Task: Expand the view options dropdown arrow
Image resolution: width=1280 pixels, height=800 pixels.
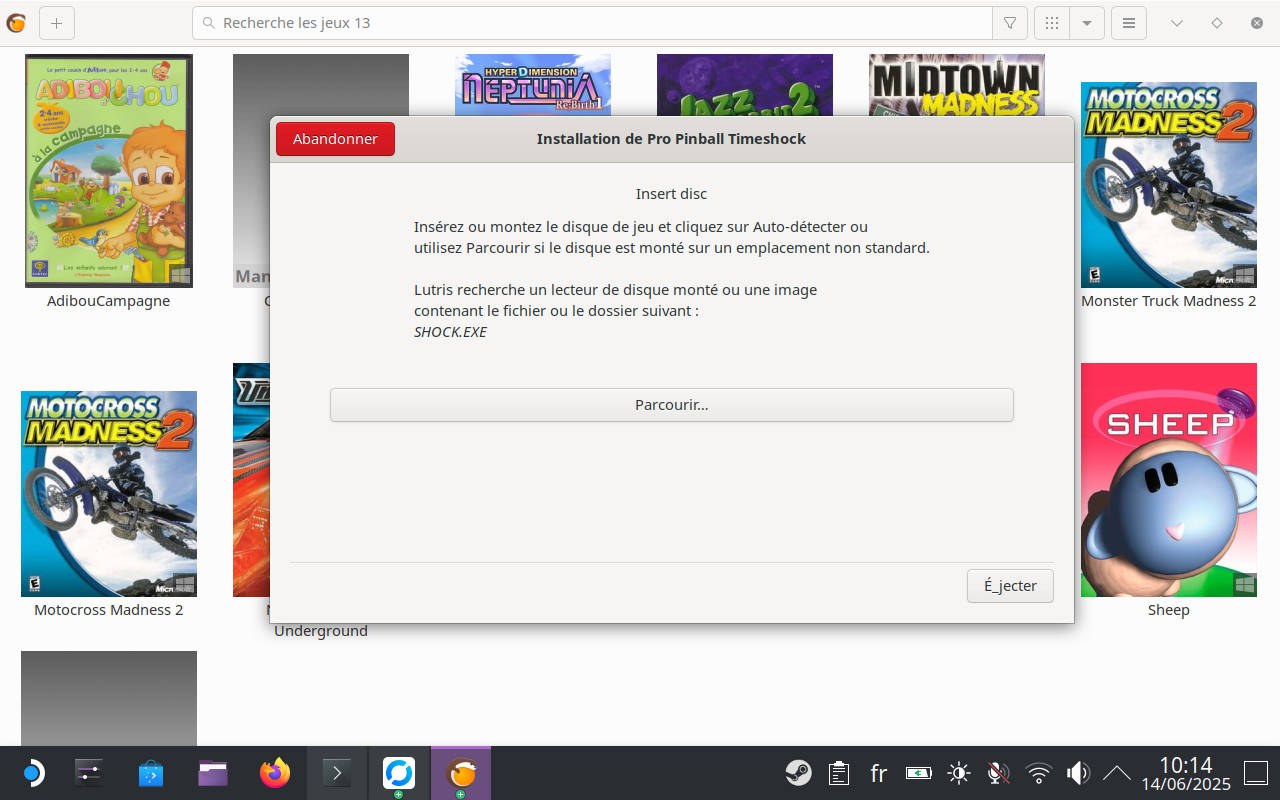Action: pyautogui.click(x=1086, y=22)
